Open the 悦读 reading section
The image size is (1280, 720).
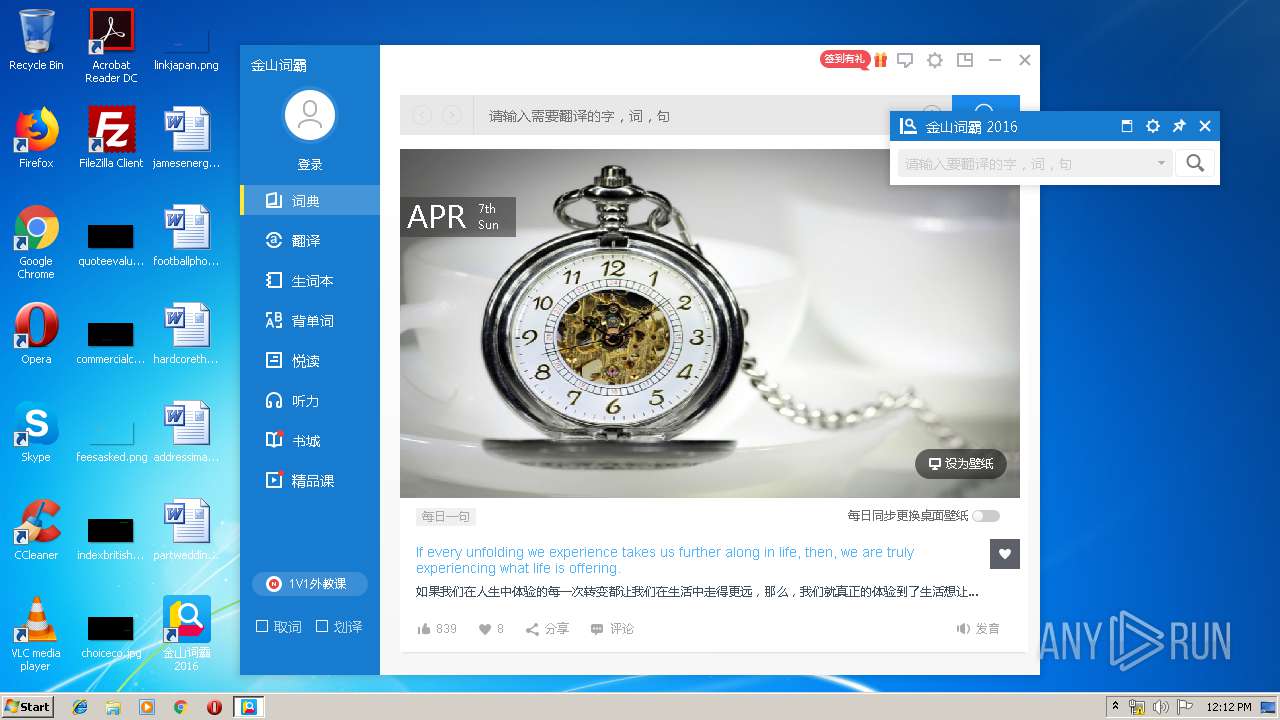tap(310, 361)
